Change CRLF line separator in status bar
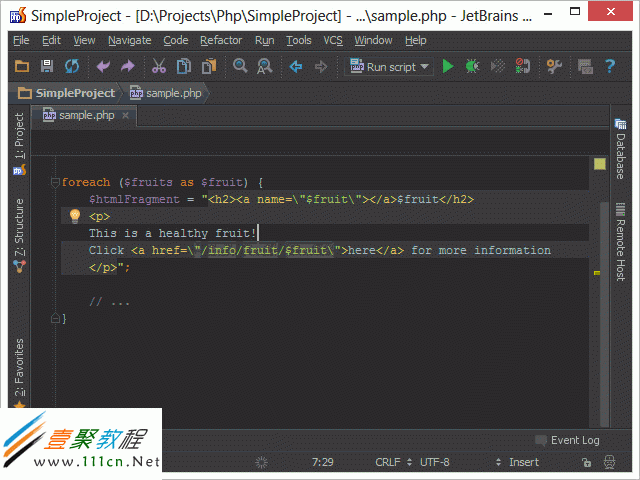 (393, 462)
